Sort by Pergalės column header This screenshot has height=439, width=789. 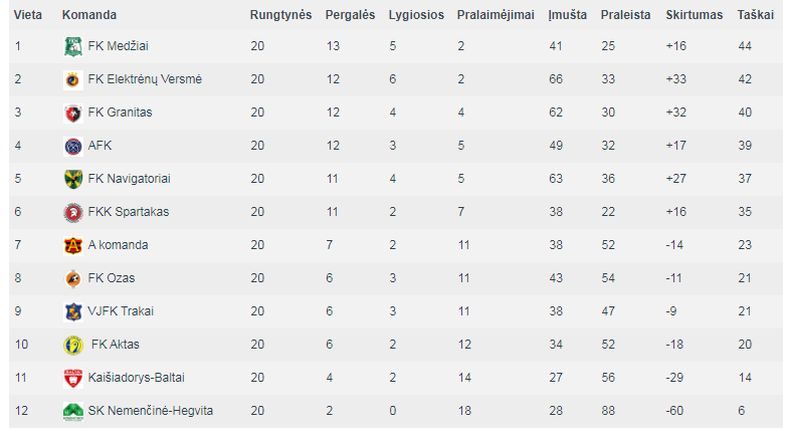coord(350,15)
